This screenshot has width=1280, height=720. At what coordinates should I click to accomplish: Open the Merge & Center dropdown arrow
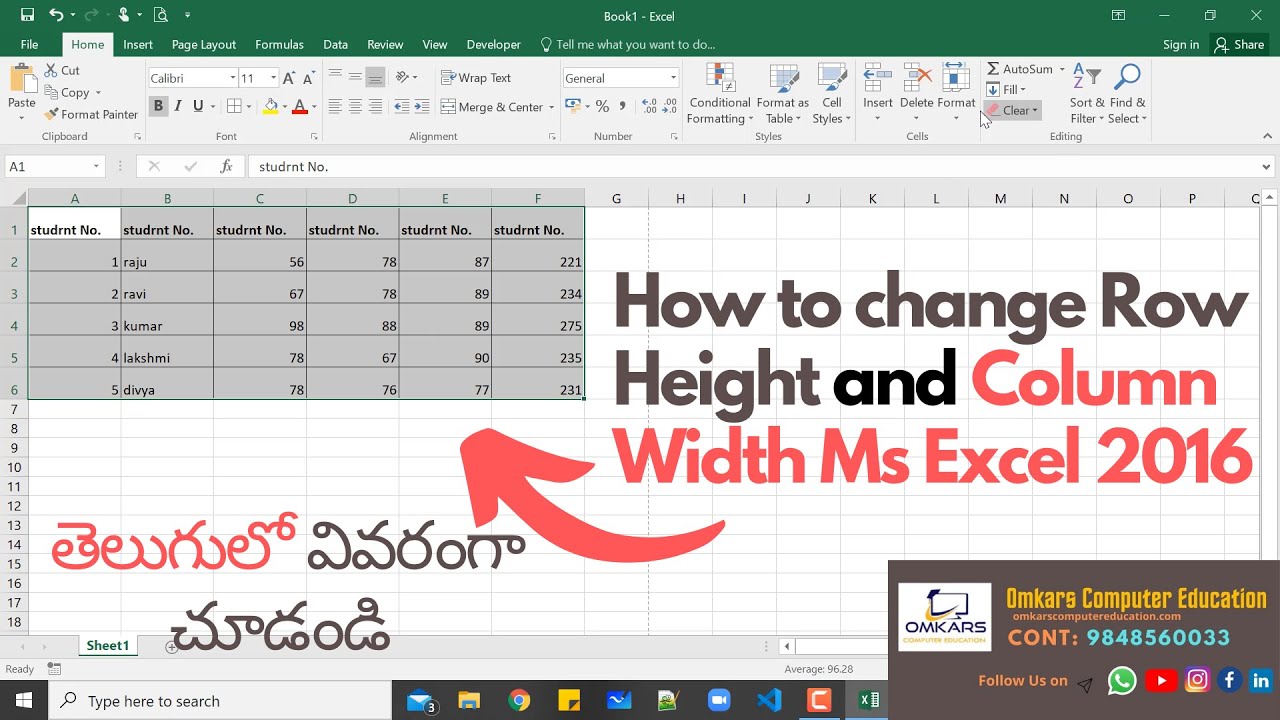pyautogui.click(x=552, y=107)
